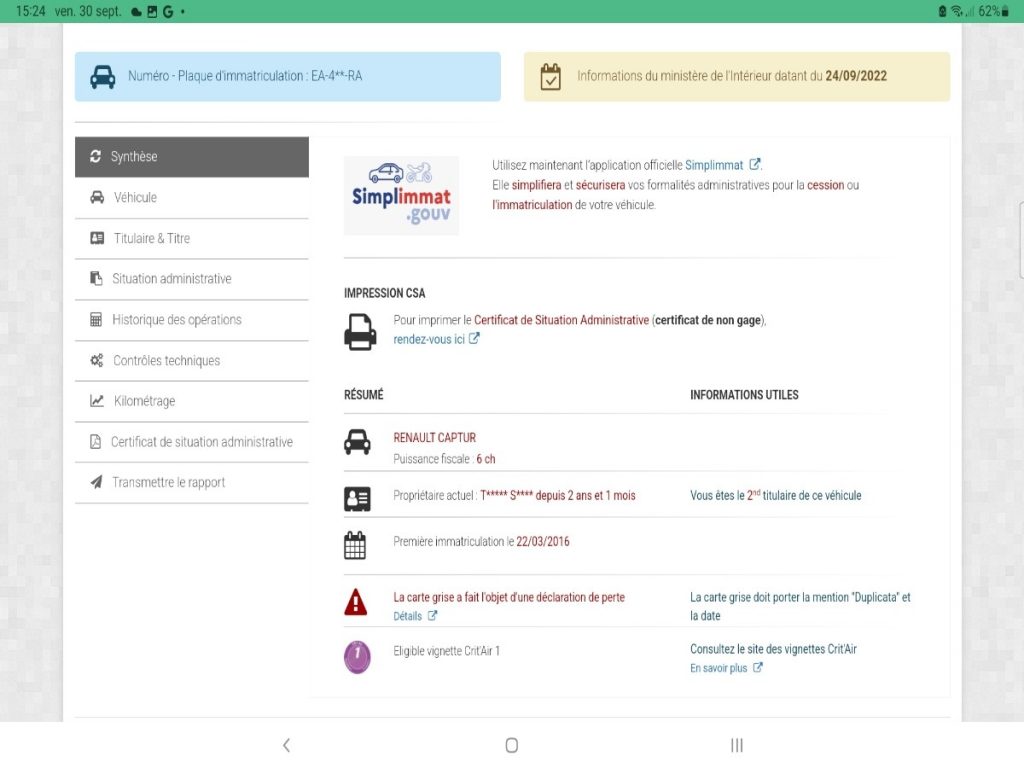Screen dimensions: 1024x768
Task: Open Situation administrative section
Action: (x=192, y=279)
